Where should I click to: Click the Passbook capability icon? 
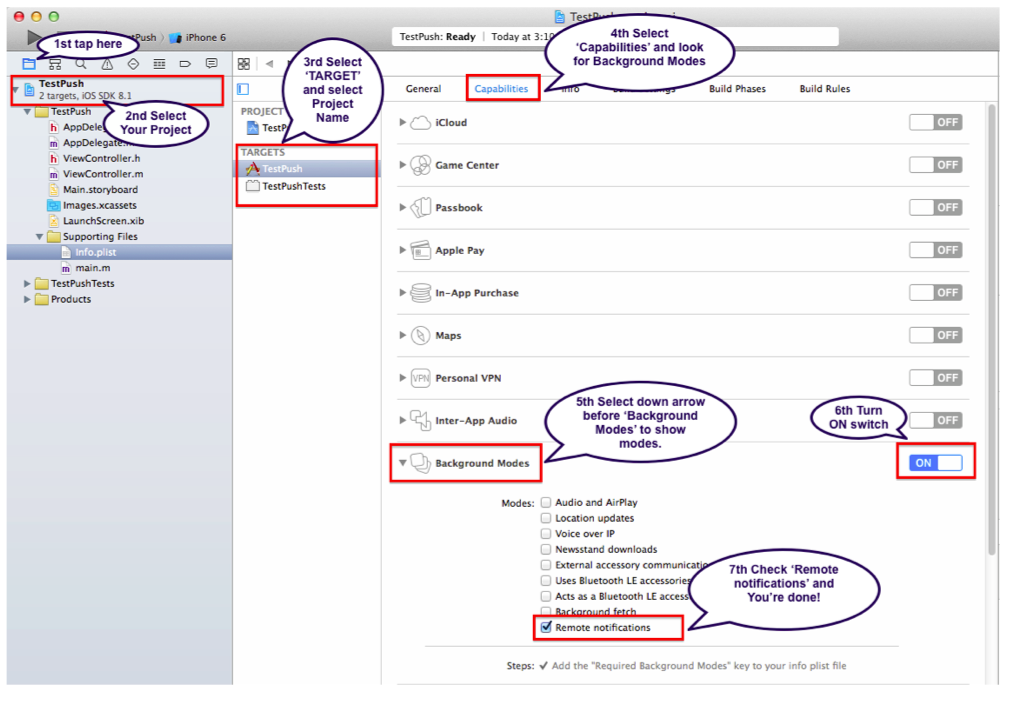pyautogui.click(x=421, y=208)
